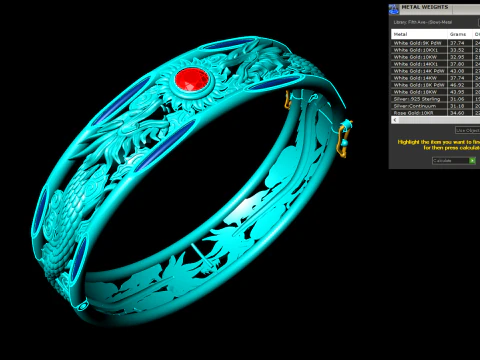Select the Silver: 925 Sterling row
Viewport: 480px width, 360px height.
pos(435,99)
